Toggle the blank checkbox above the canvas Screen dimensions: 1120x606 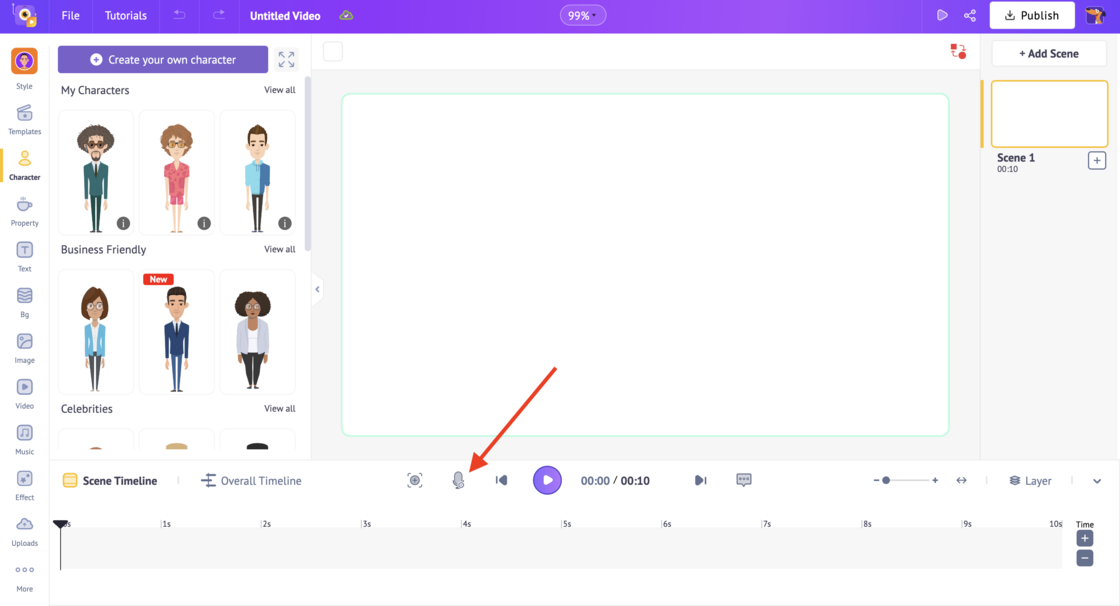[x=333, y=52]
